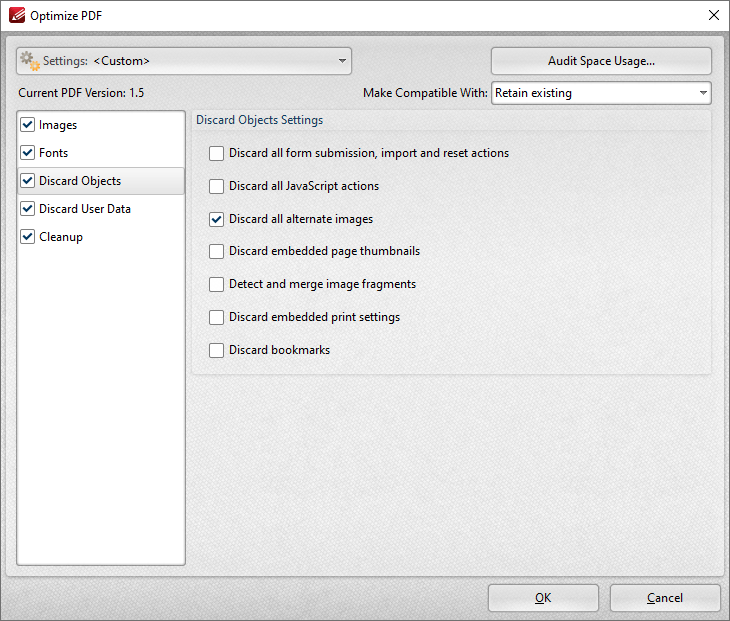Viewport: 730px width, 621px height.
Task: Enable Discard embedded page thumbnails
Action: (x=216, y=252)
